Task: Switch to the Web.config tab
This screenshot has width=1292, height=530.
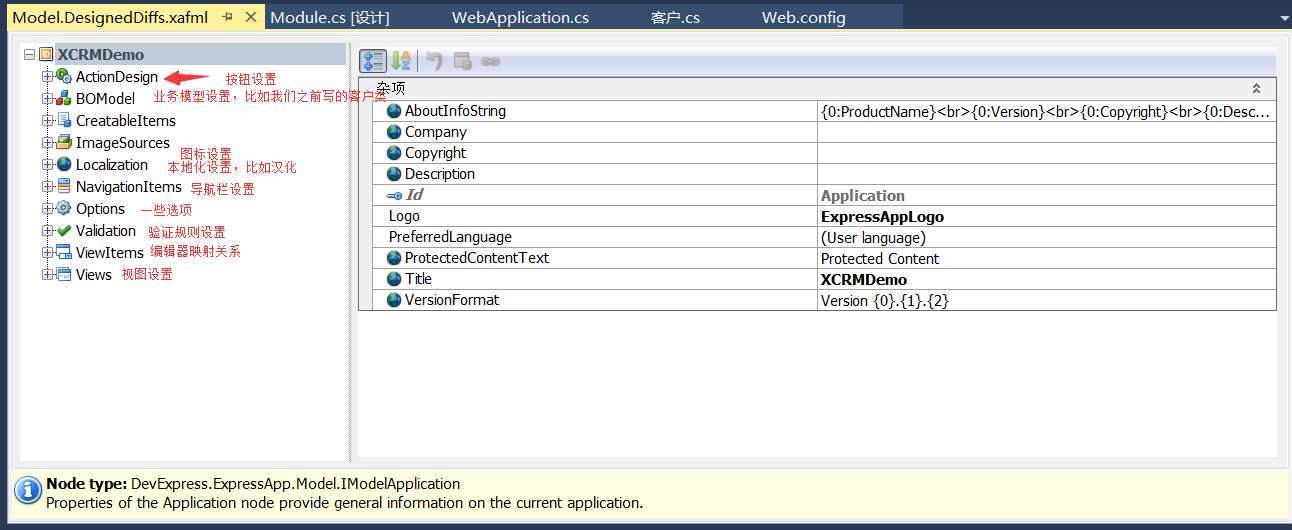Action: coord(803,17)
